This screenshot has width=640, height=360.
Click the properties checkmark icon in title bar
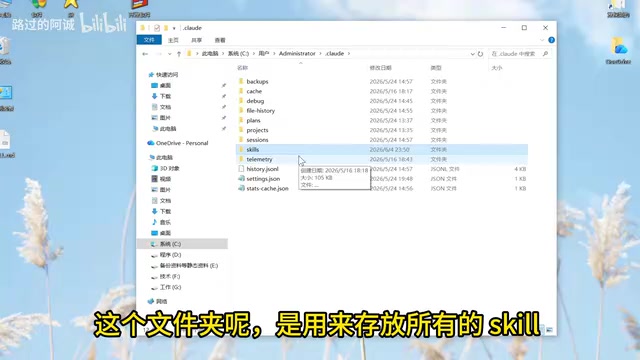[157, 28]
